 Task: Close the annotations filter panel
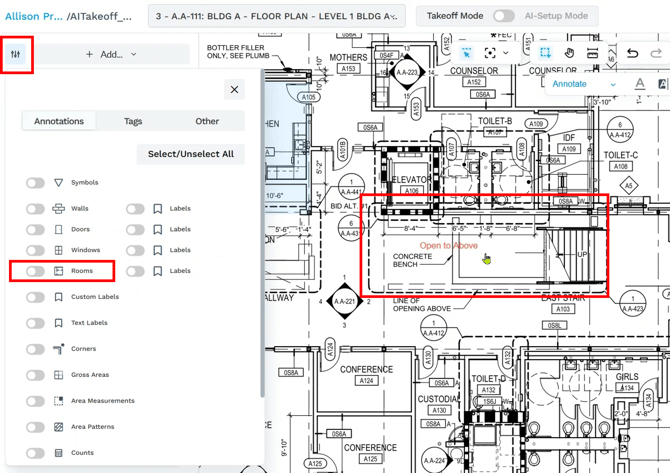tap(234, 89)
